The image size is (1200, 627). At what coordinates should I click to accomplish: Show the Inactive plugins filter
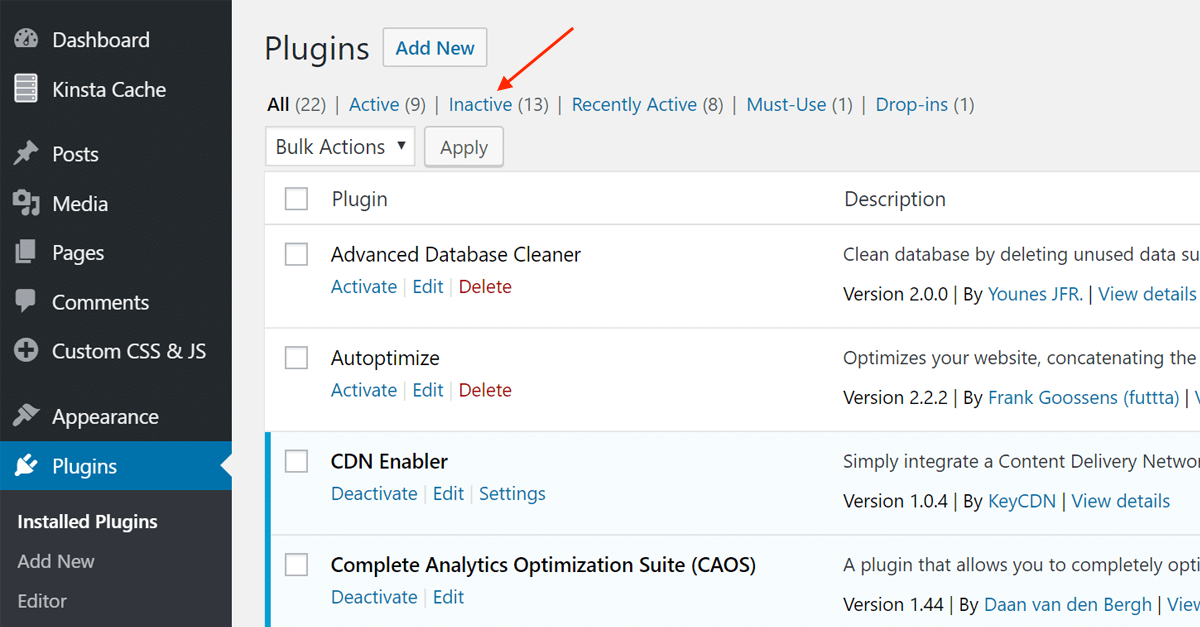(480, 104)
